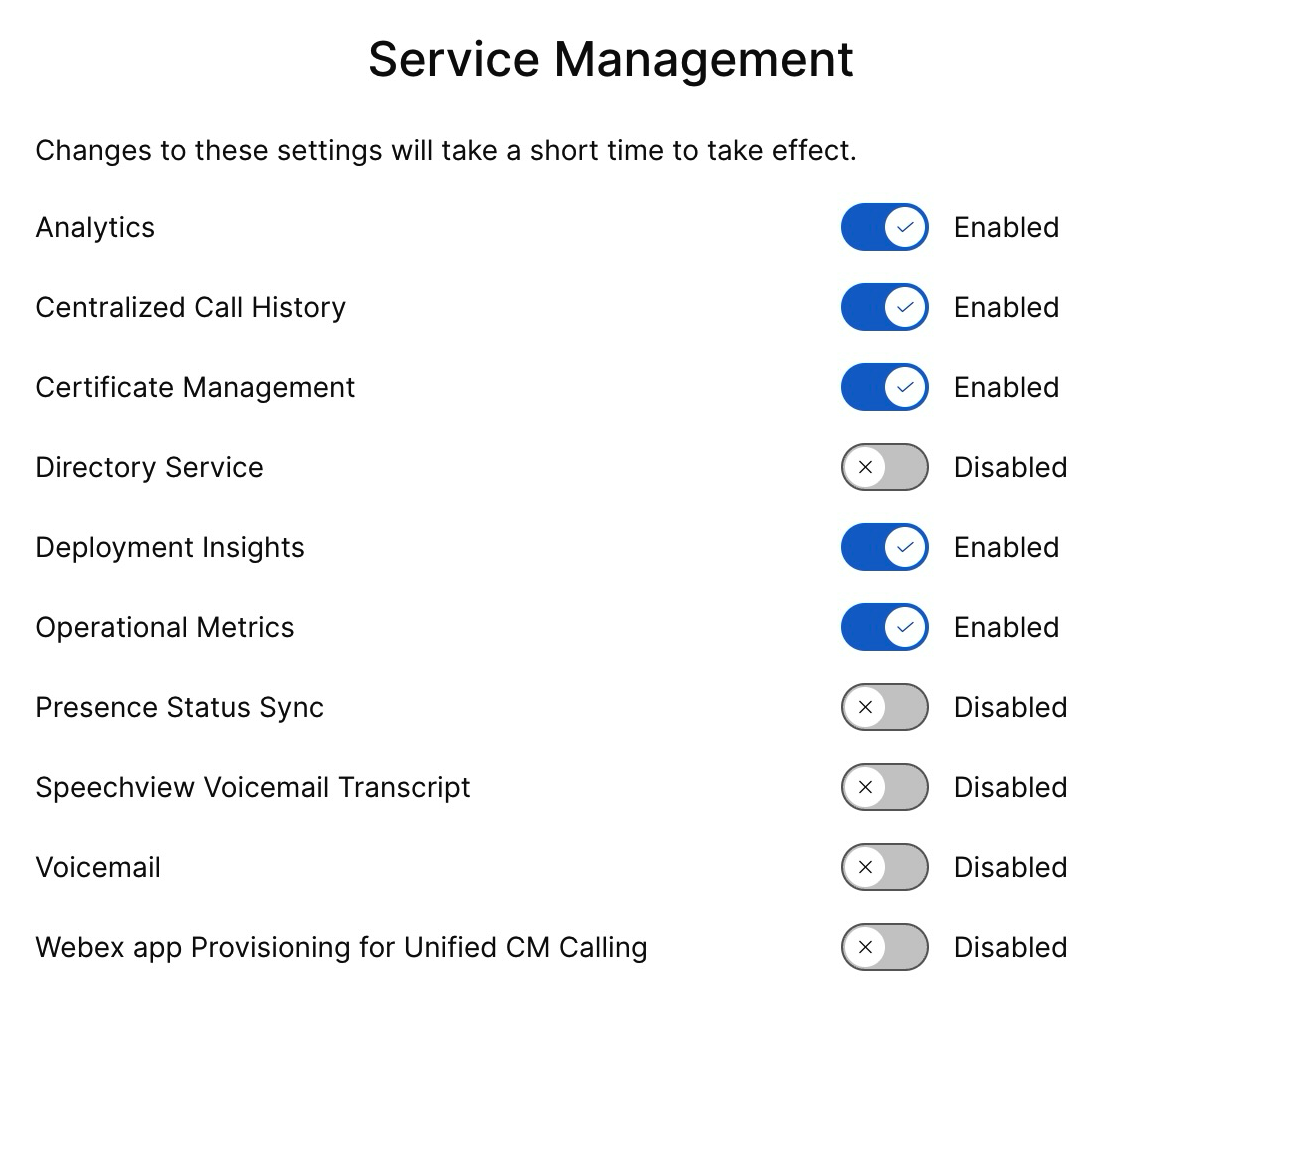Click the Enabled status next to Certificate Management
Viewport: 1302px width, 1170px height.
(x=1006, y=387)
